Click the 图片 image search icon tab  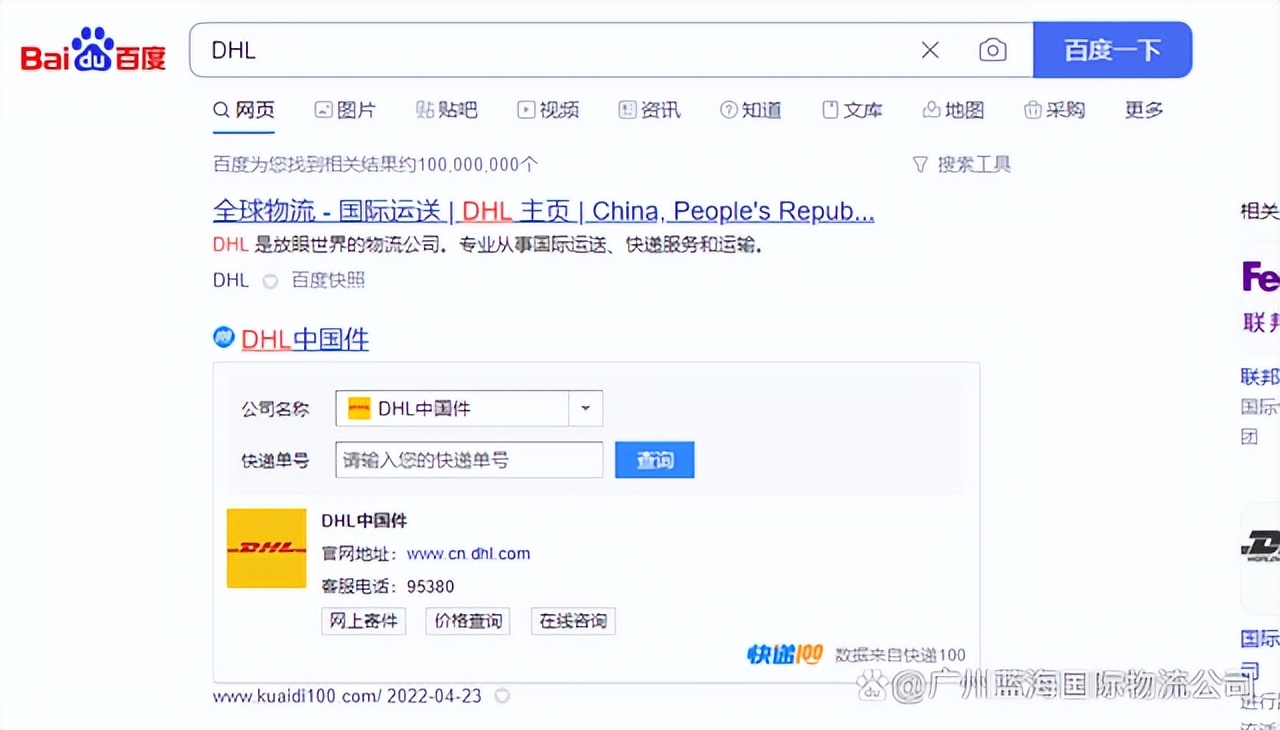tap(345, 110)
